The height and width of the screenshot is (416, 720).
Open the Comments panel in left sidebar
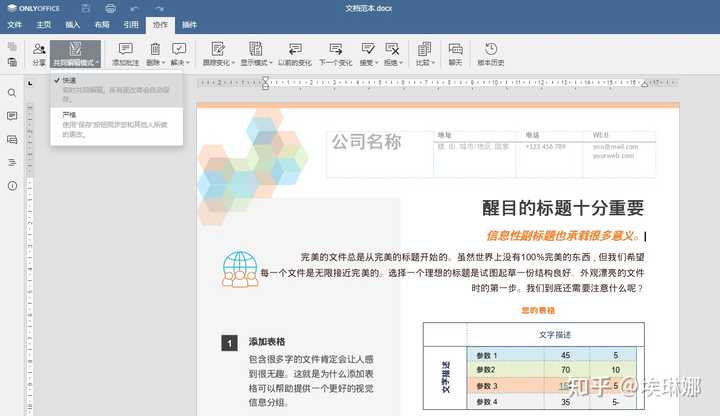tap(12, 116)
